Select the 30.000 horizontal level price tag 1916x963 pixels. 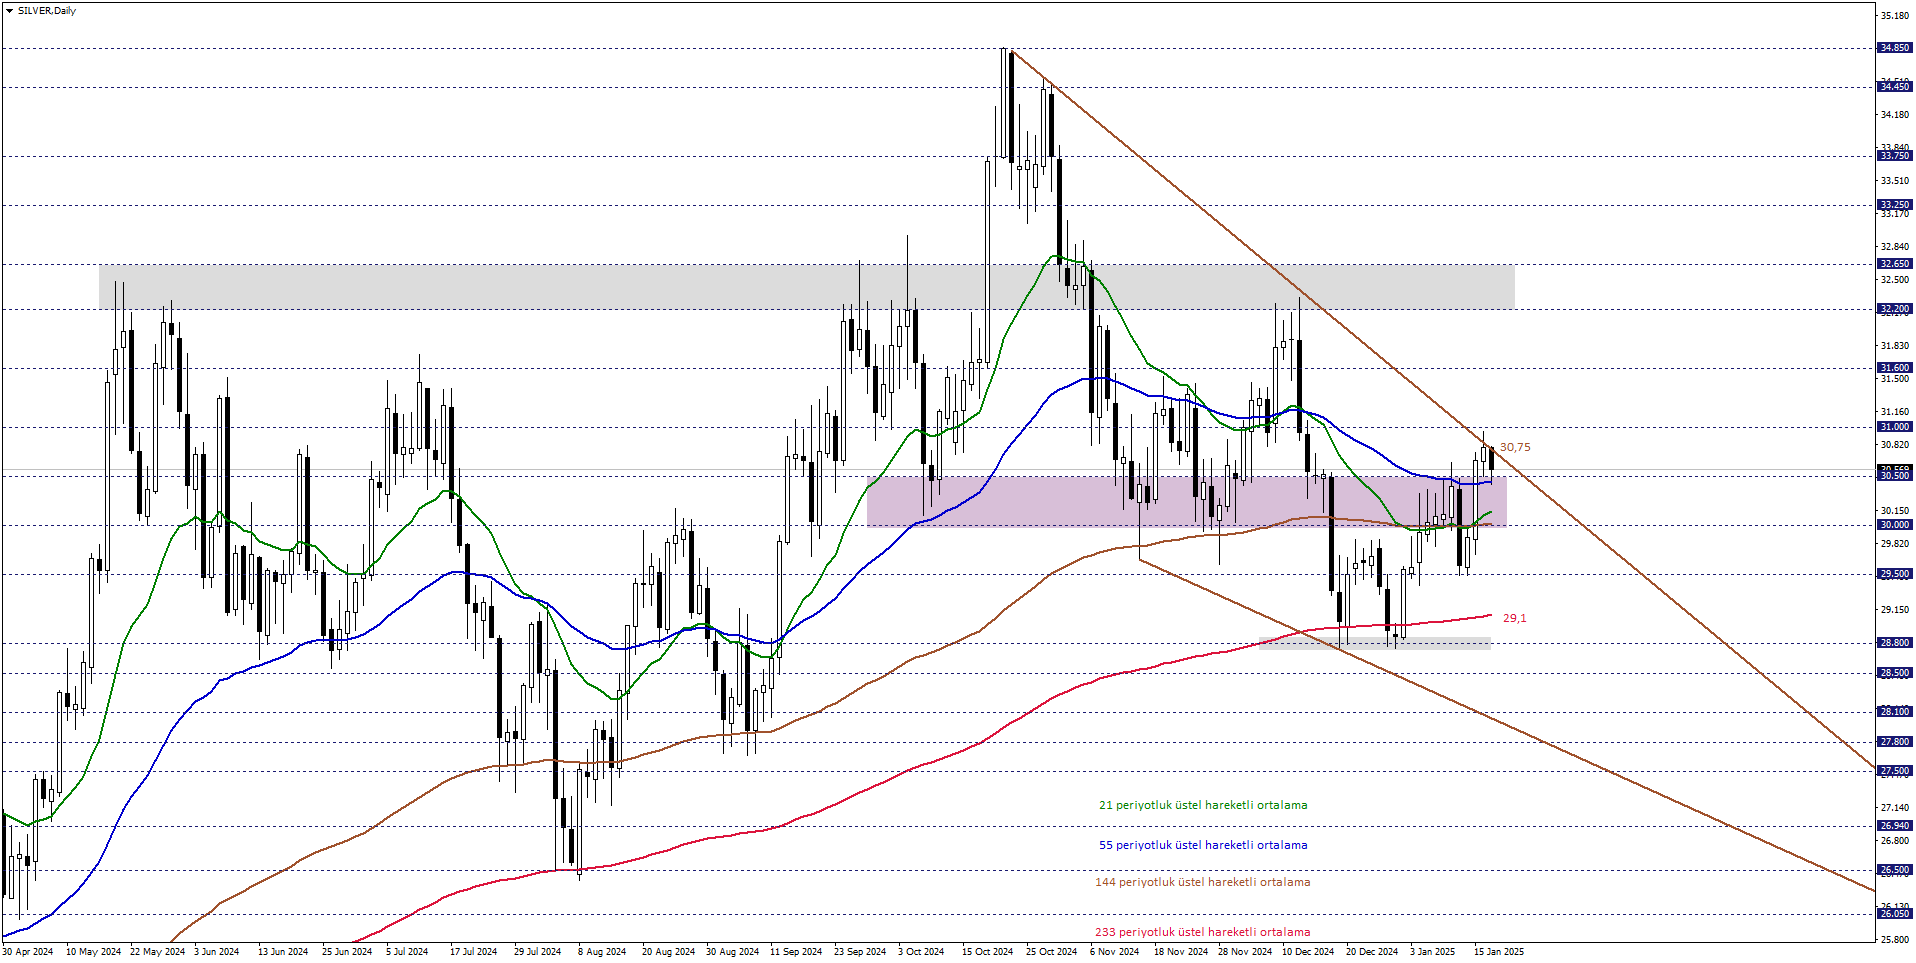(1895, 525)
